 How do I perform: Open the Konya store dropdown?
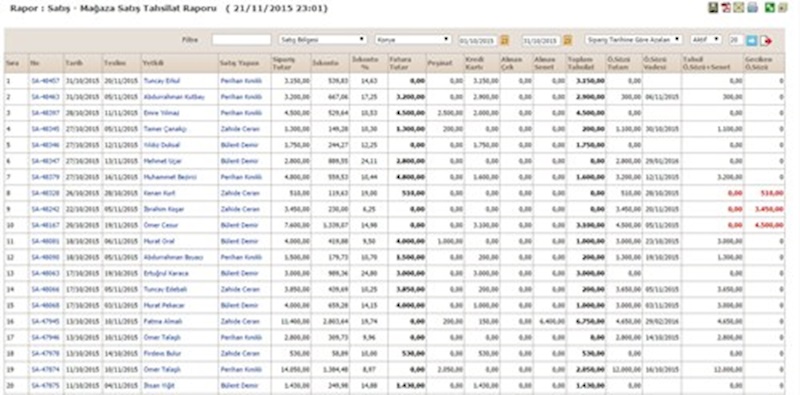413,39
